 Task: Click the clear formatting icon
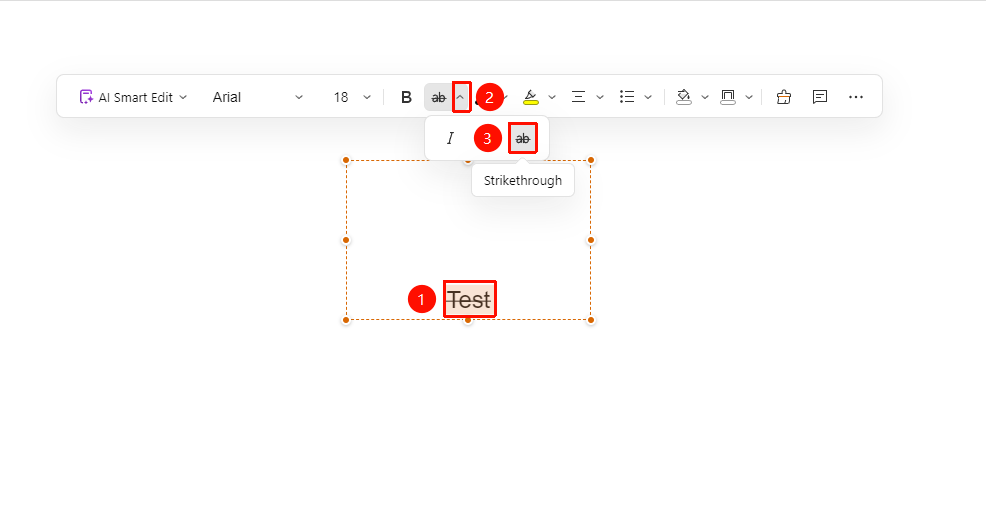784,97
